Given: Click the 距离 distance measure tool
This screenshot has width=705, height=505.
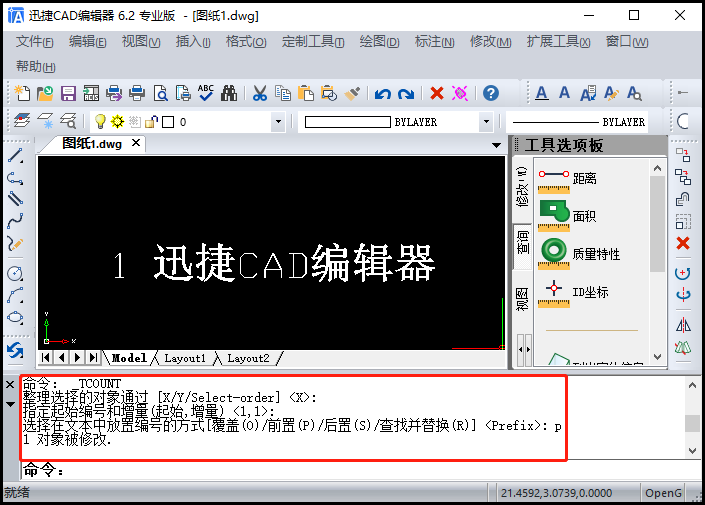Looking at the screenshot, I should pos(568,179).
